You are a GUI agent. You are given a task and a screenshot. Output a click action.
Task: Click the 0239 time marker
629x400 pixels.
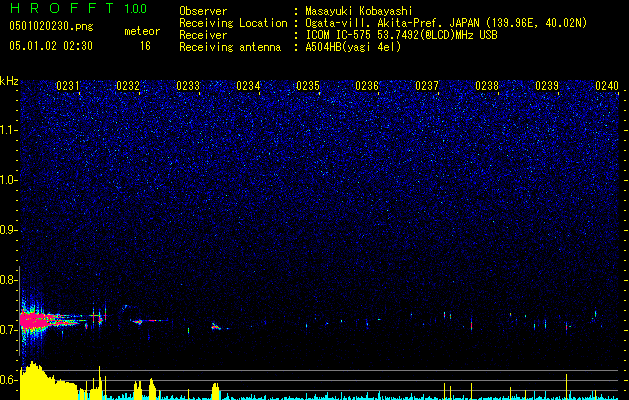(x=547, y=86)
